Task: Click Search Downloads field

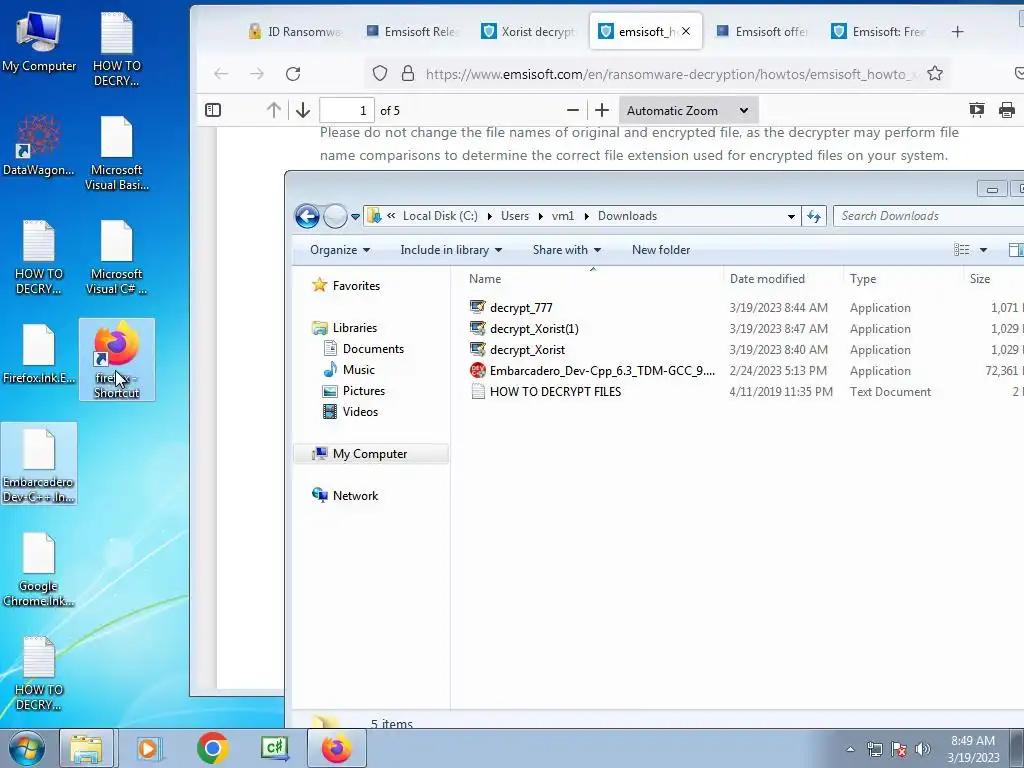Action: [927, 216]
